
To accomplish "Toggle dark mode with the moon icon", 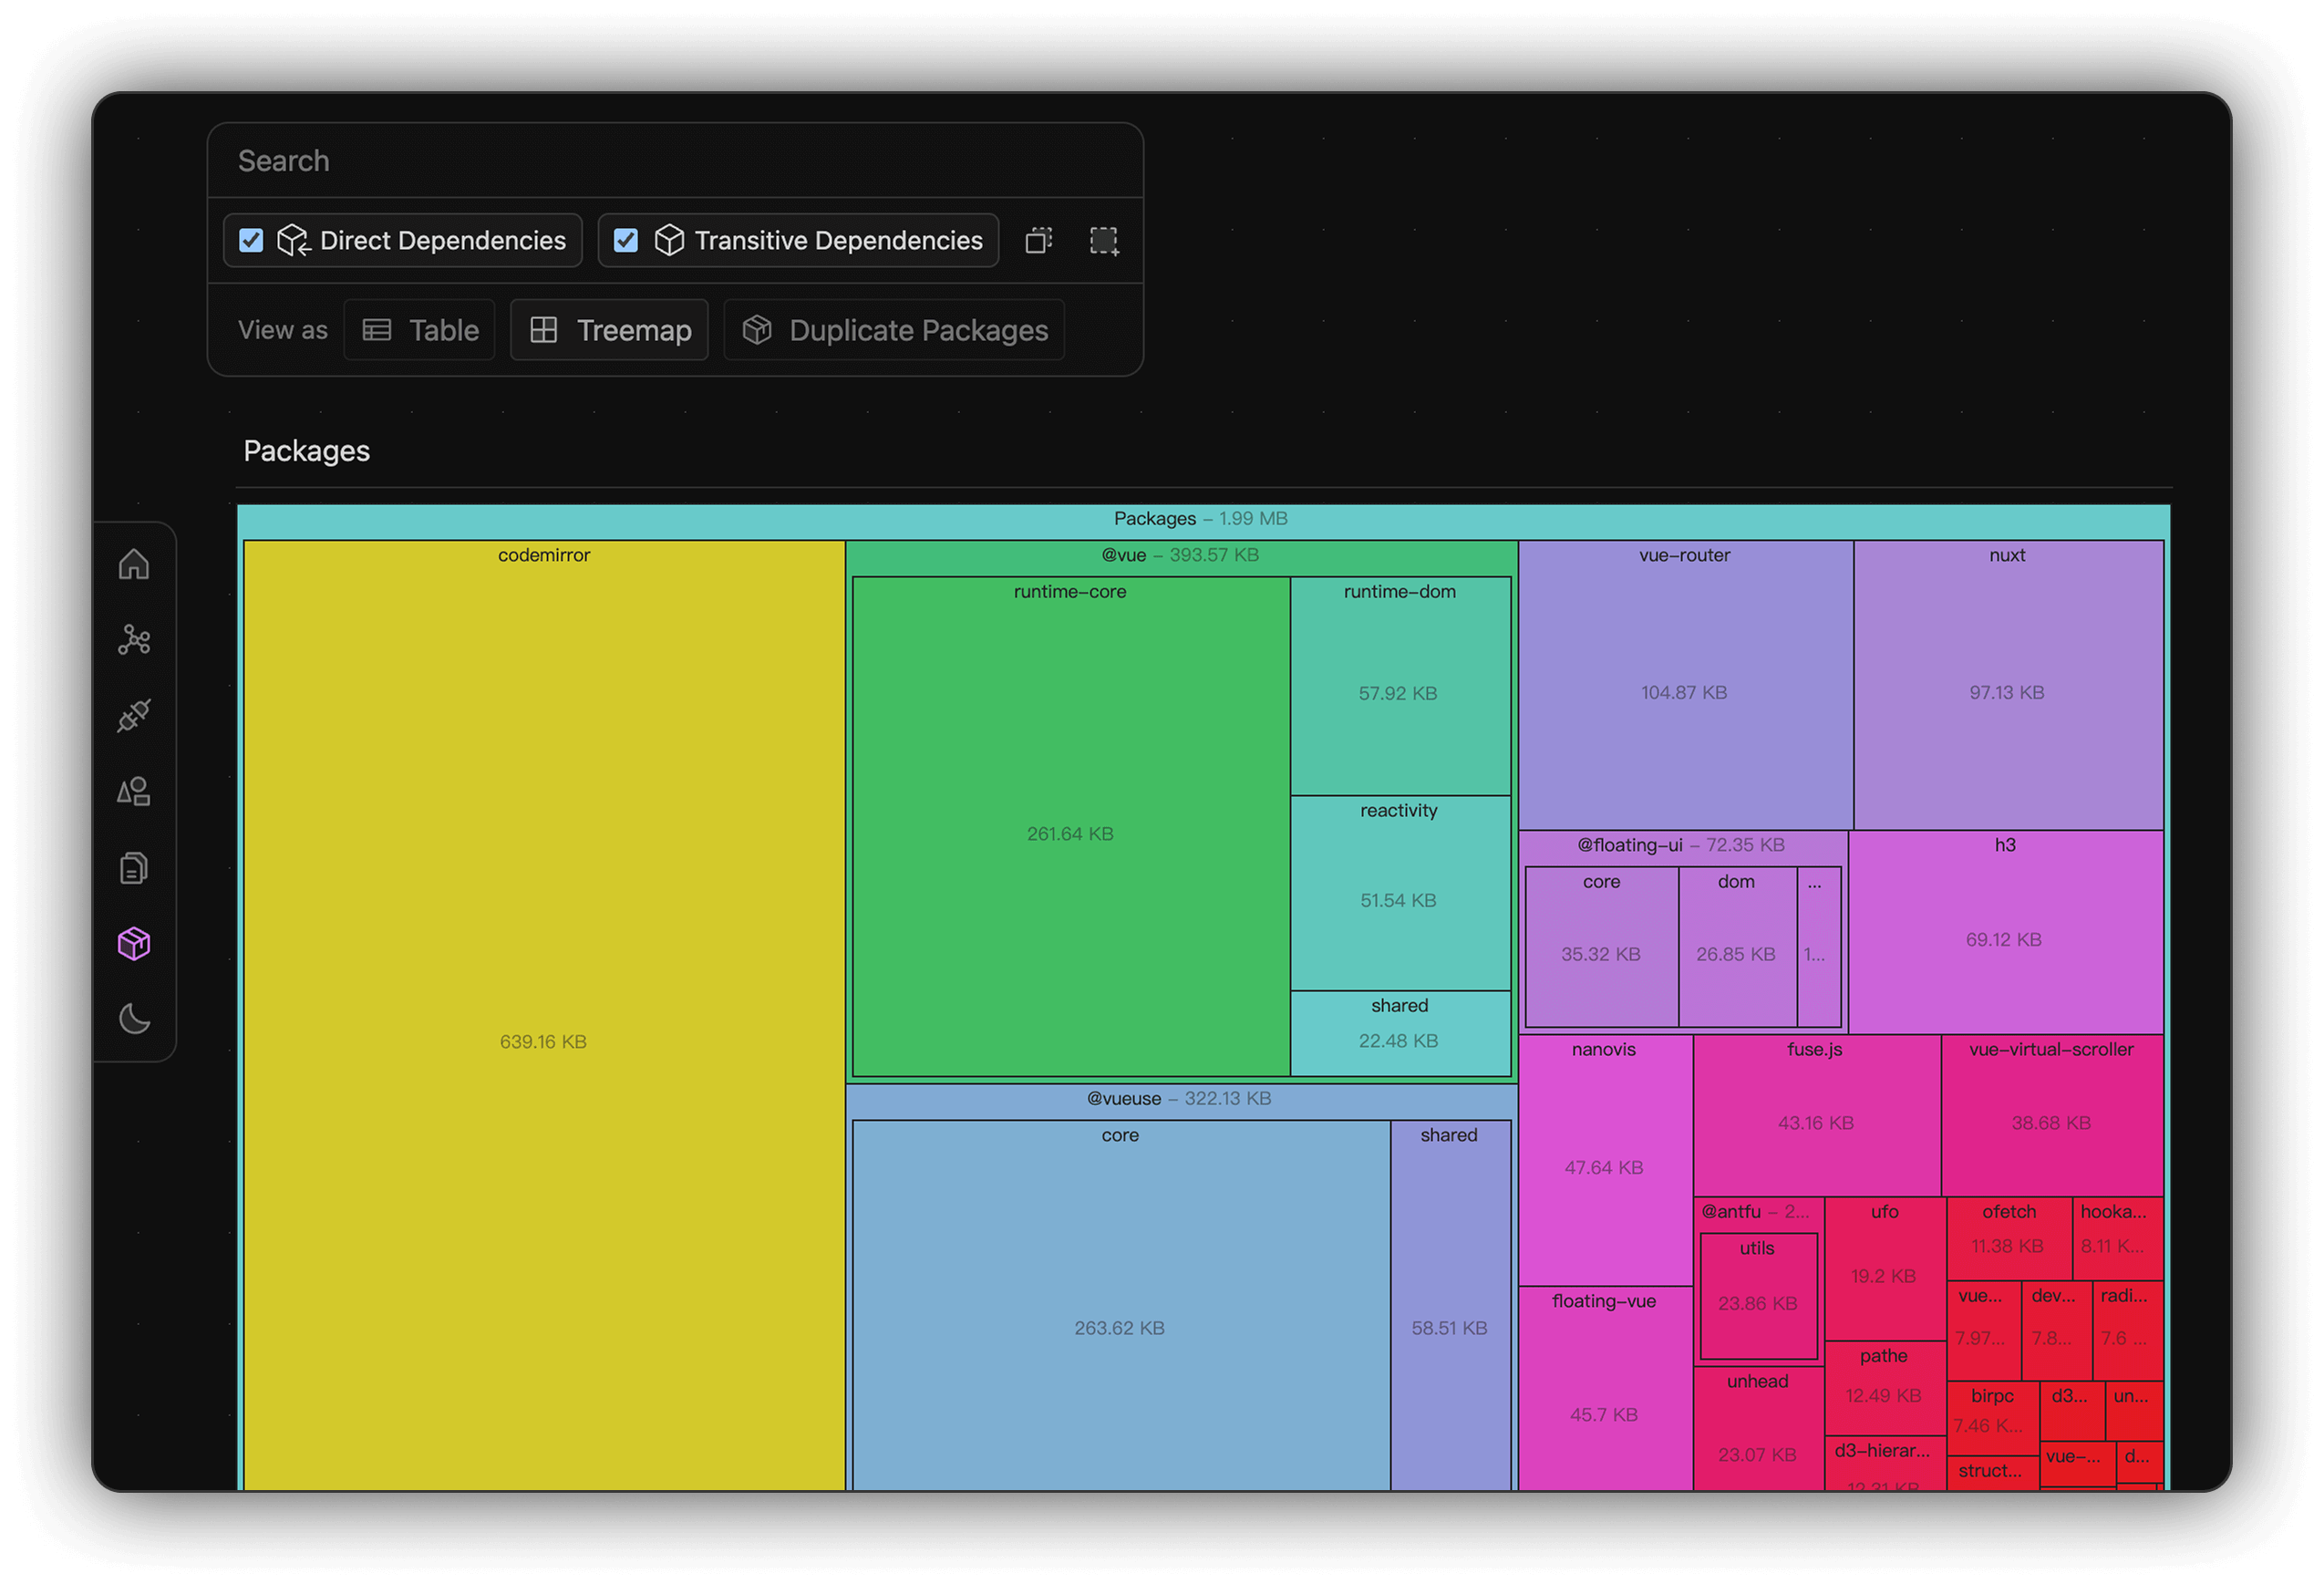I will [133, 1019].
